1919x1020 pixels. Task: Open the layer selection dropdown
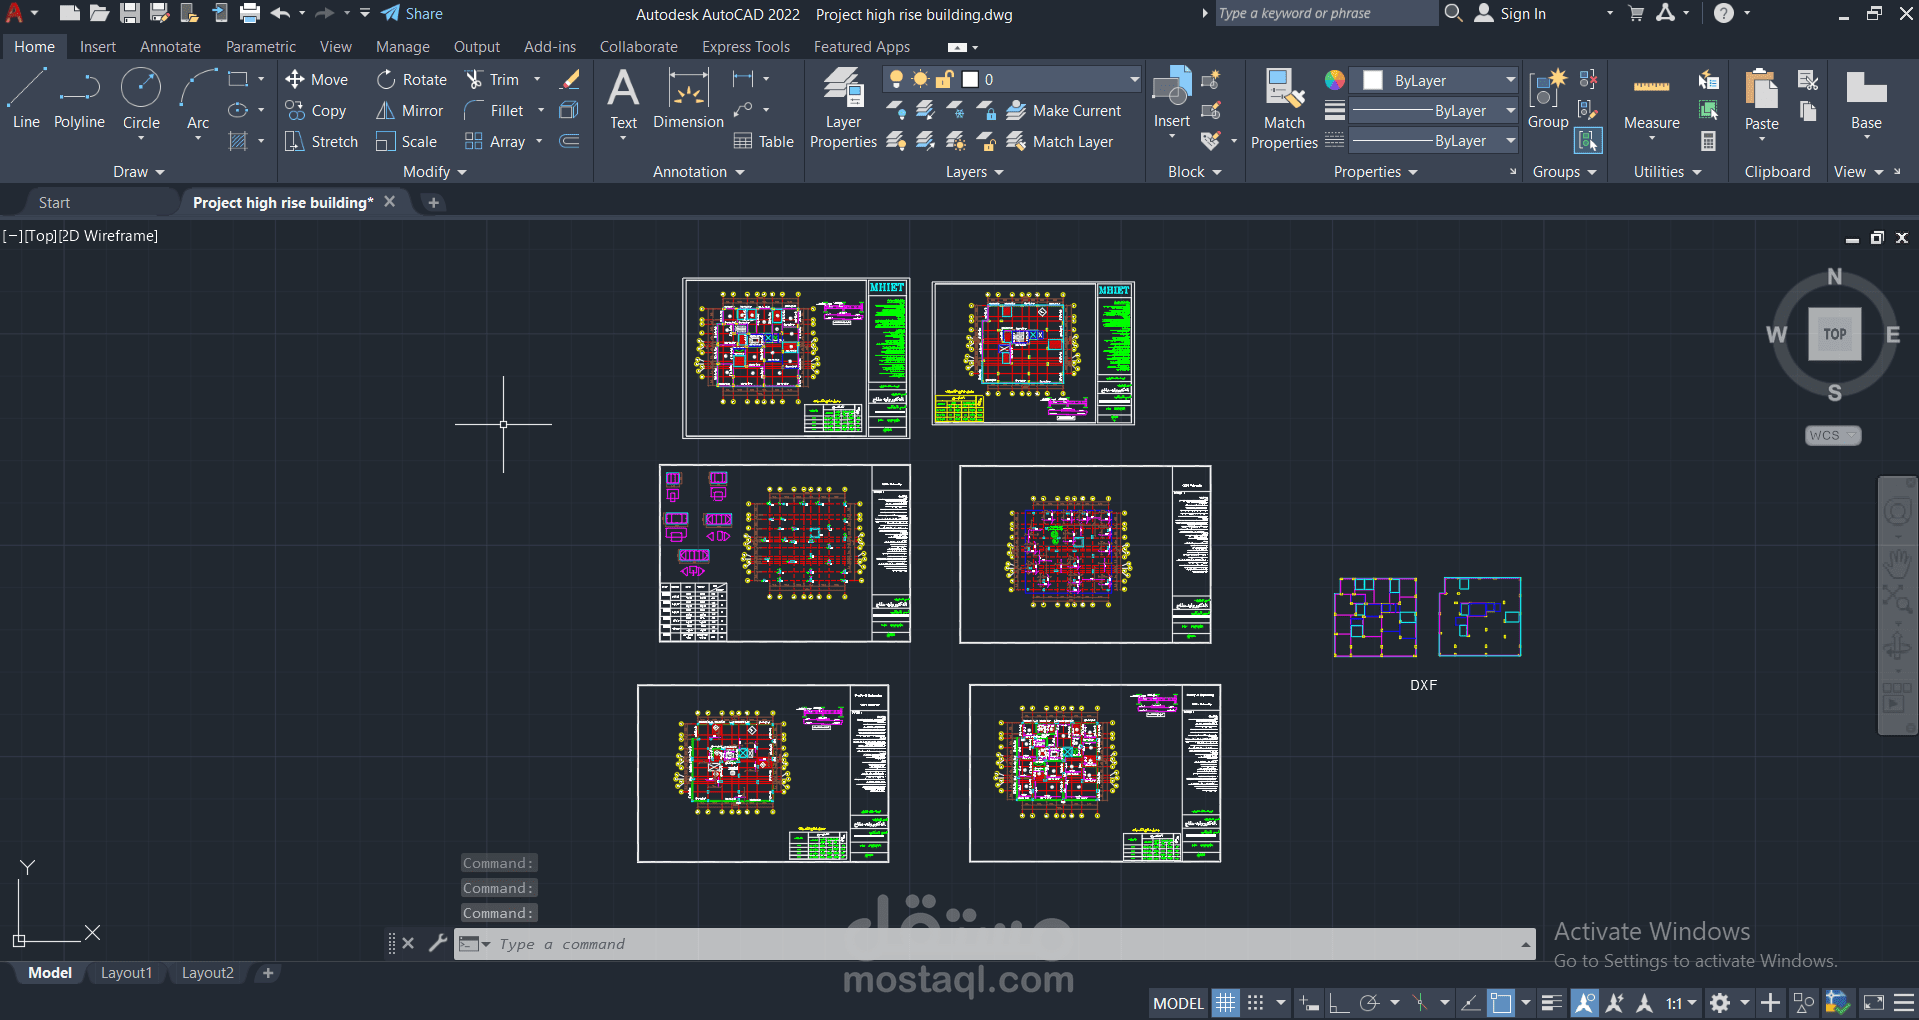pos(1135,79)
